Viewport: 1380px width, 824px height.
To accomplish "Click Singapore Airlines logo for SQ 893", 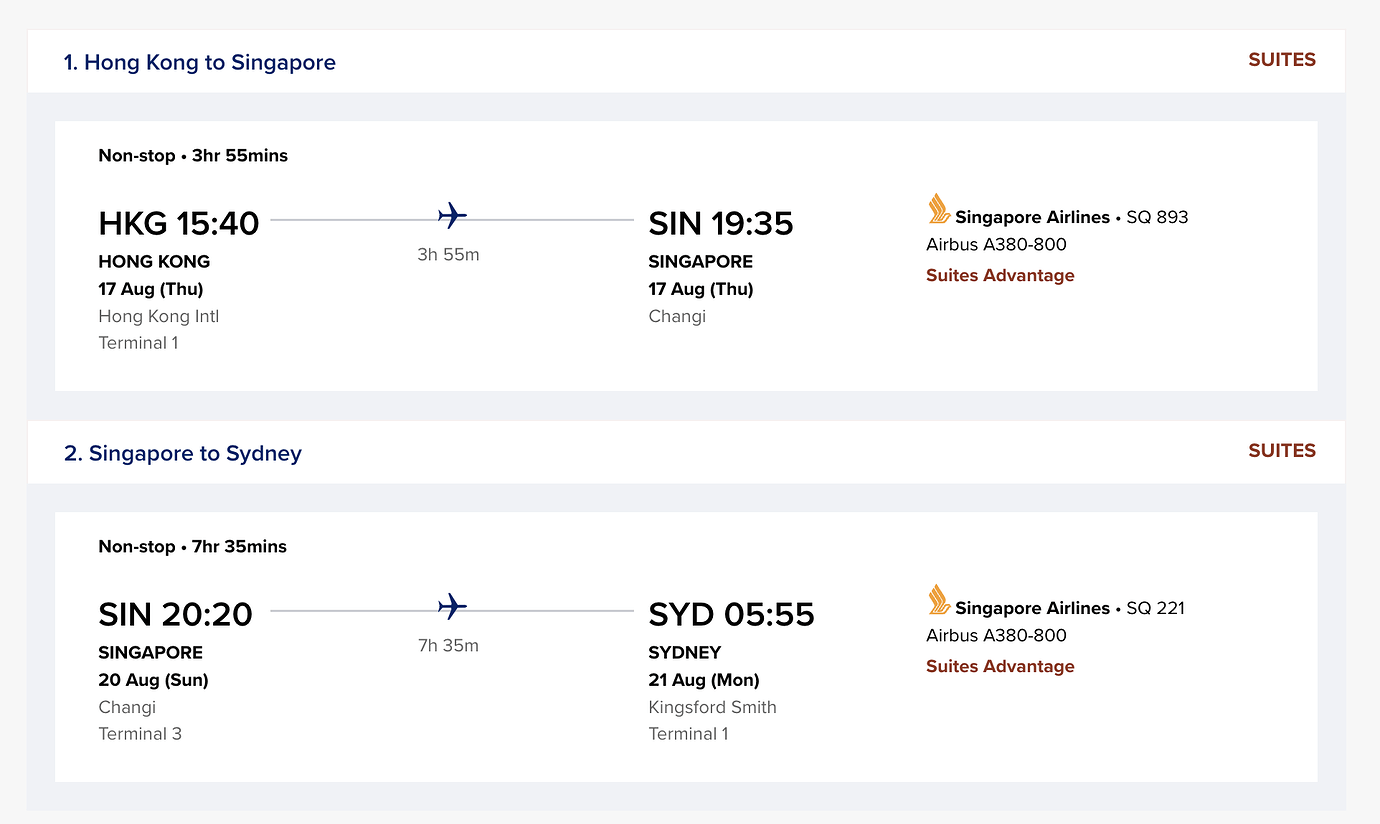I will [x=938, y=209].
